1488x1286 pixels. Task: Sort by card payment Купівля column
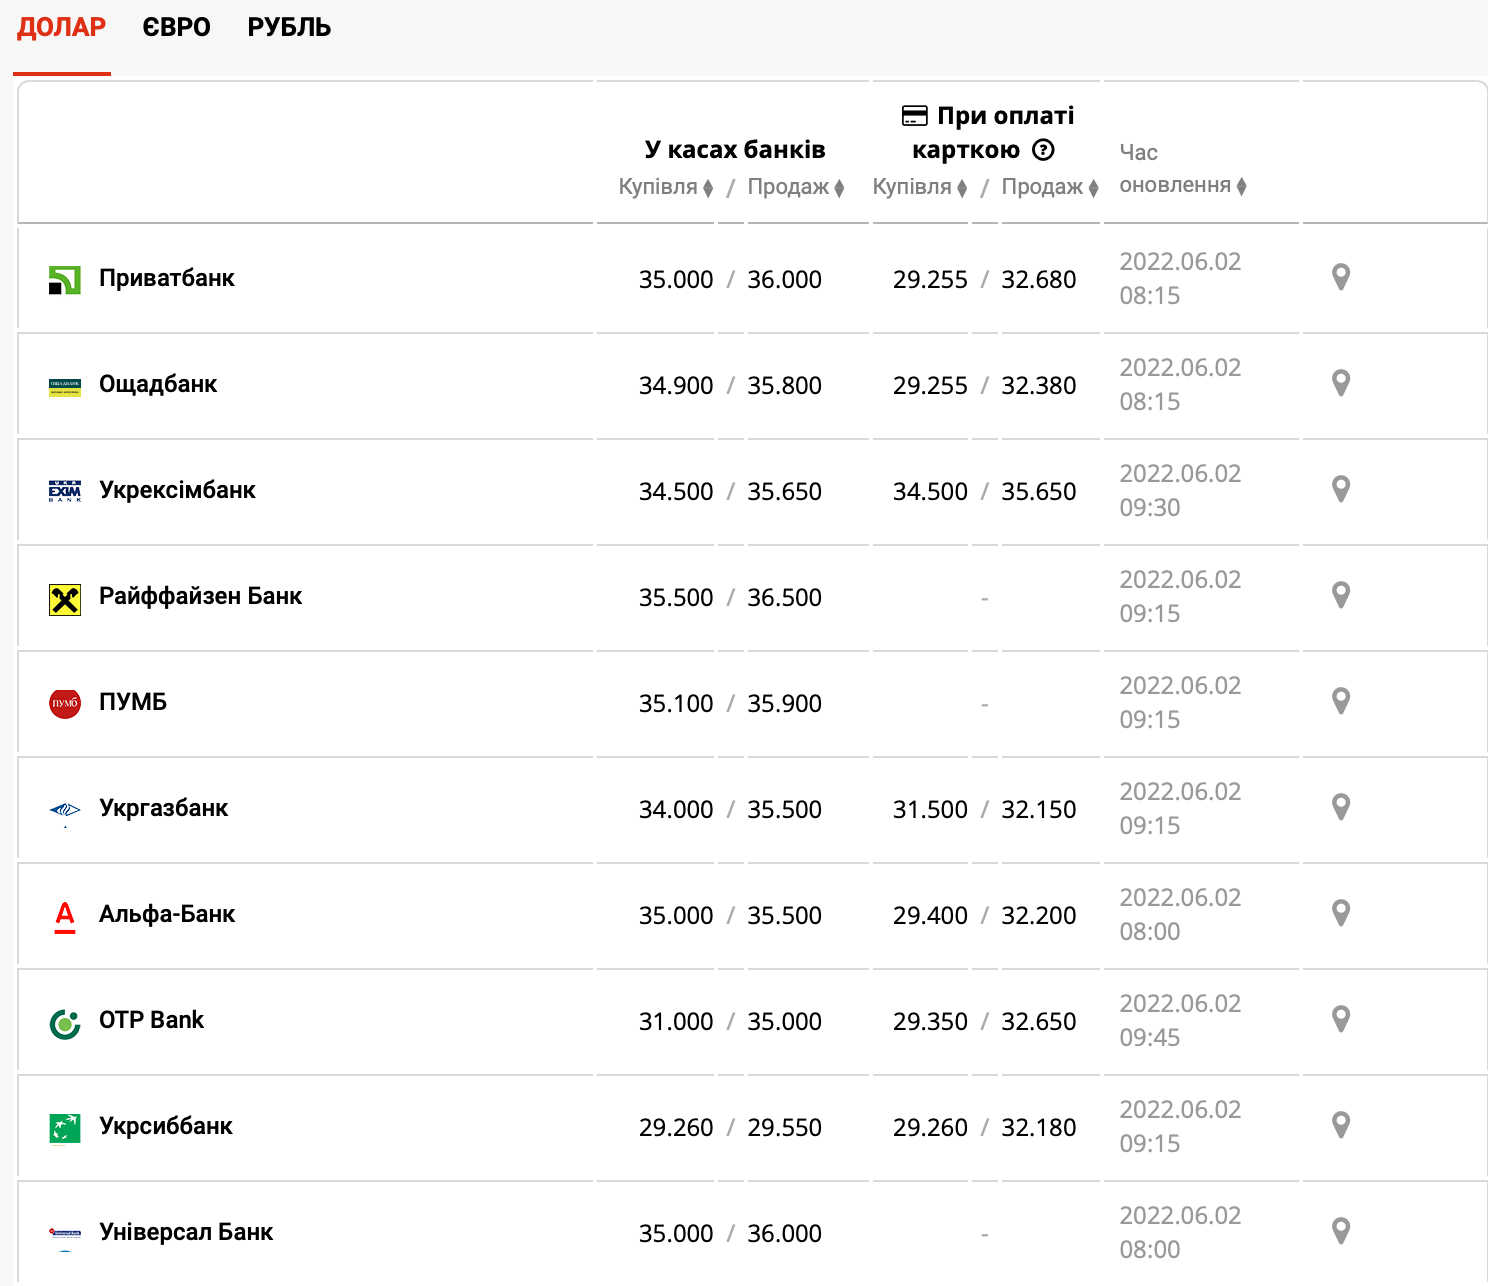pos(919,187)
